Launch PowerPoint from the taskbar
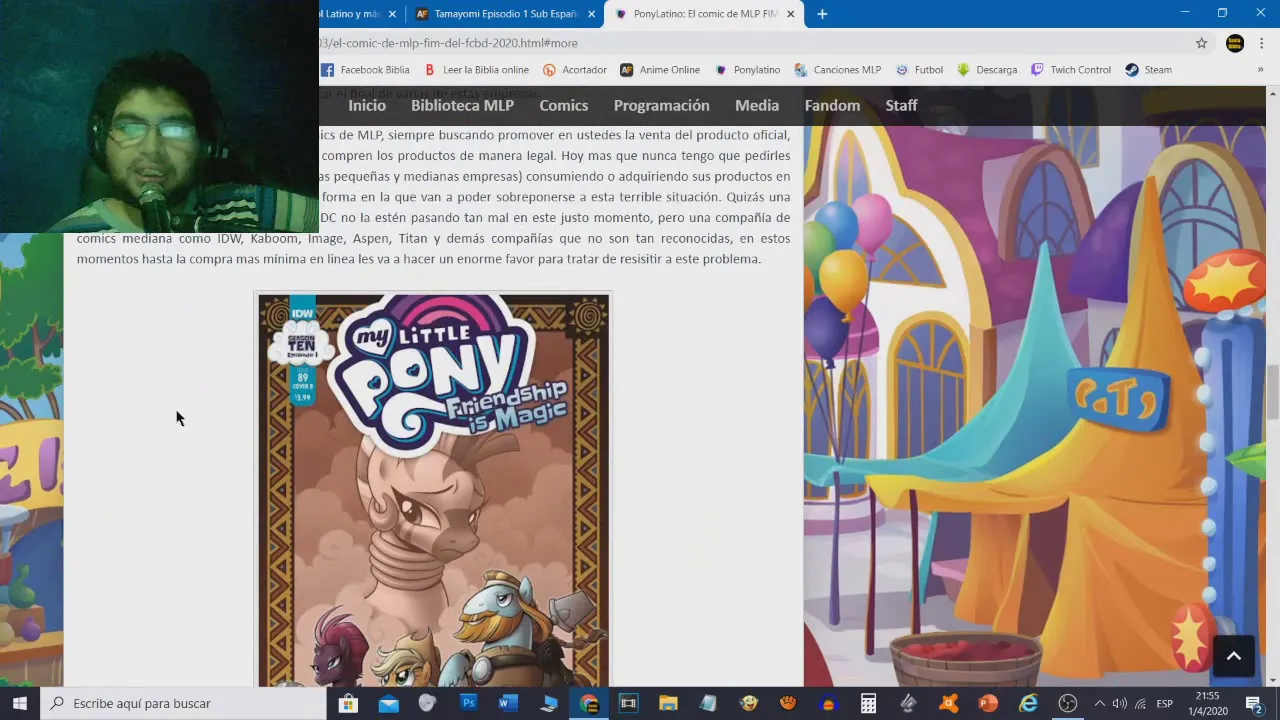1280x720 pixels. tap(988, 703)
